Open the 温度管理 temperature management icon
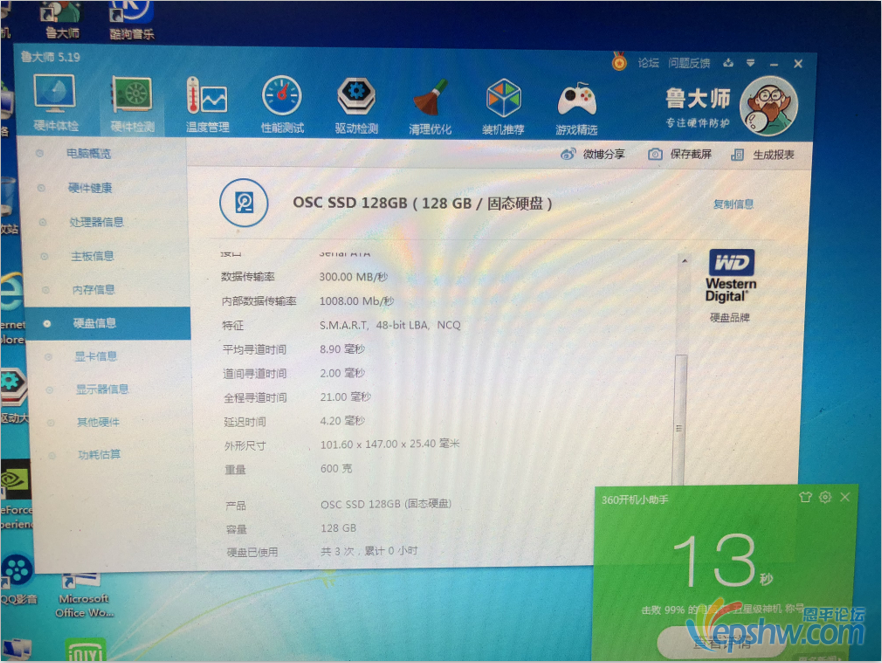Screen dimensions: 882x663 [207, 105]
